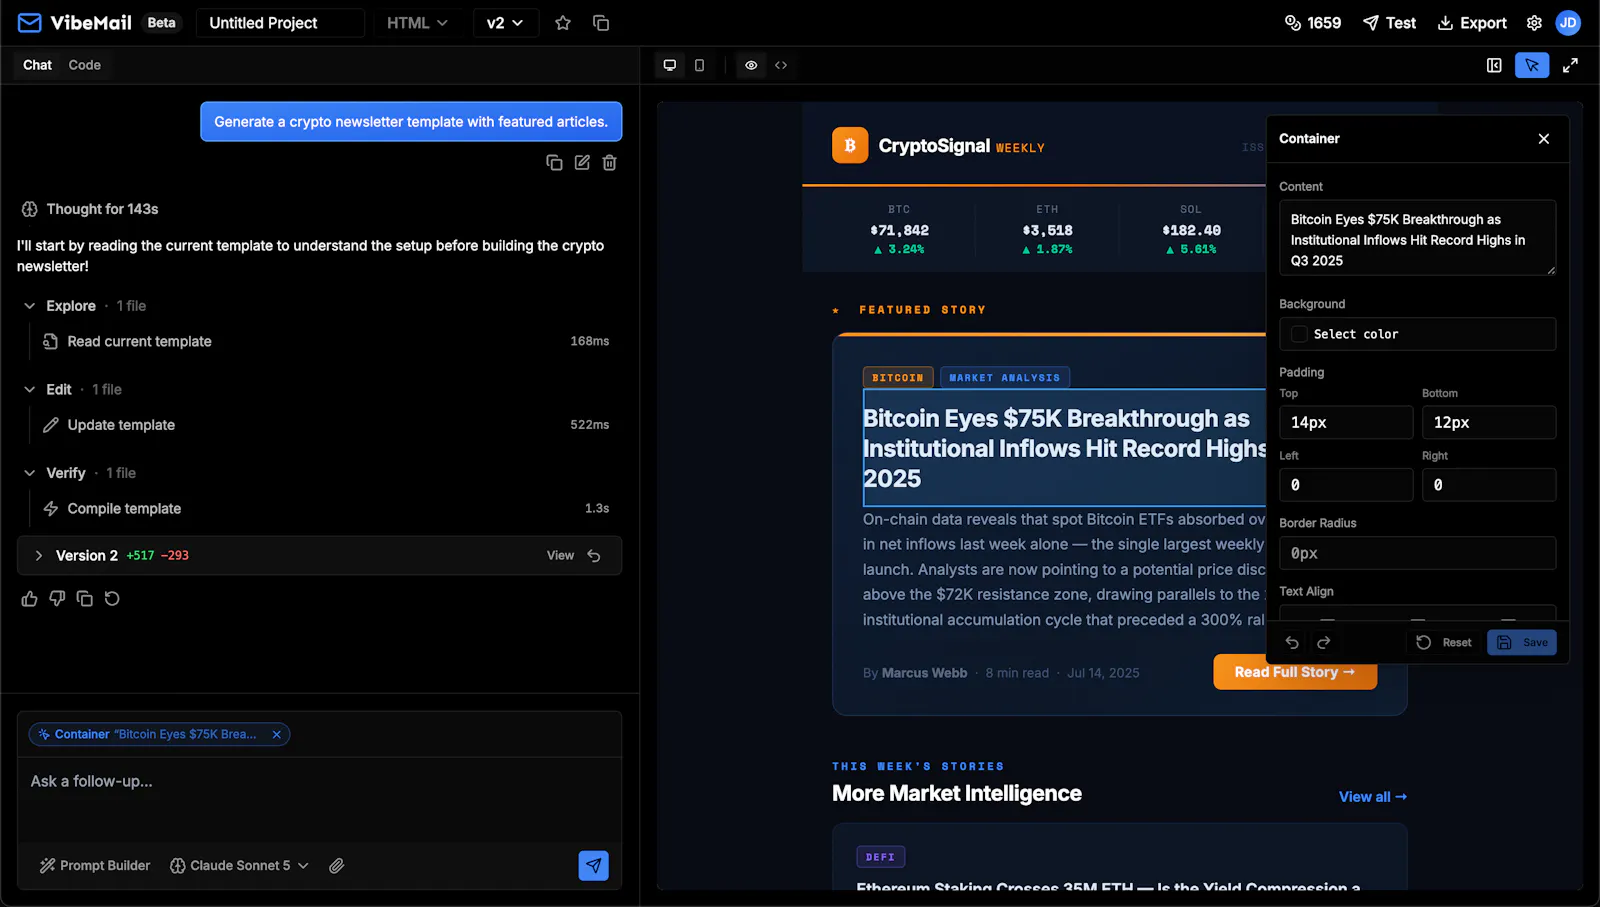Focus the Ask a follow-up input
Image resolution: width=1600 pixels, height=907 pixels.
(319, 798)
